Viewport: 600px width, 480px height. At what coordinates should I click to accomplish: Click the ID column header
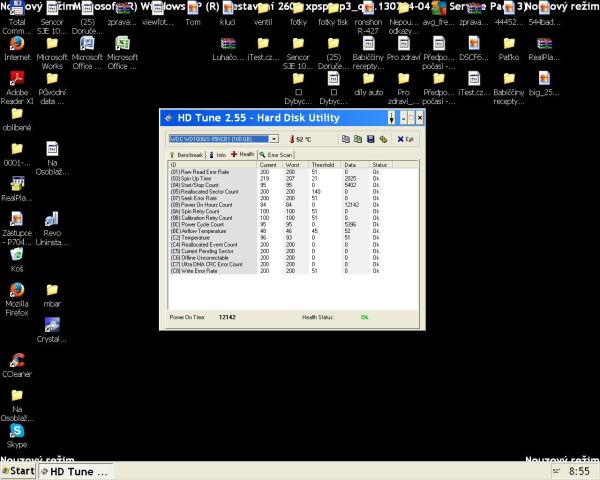(x=212, y=165)
